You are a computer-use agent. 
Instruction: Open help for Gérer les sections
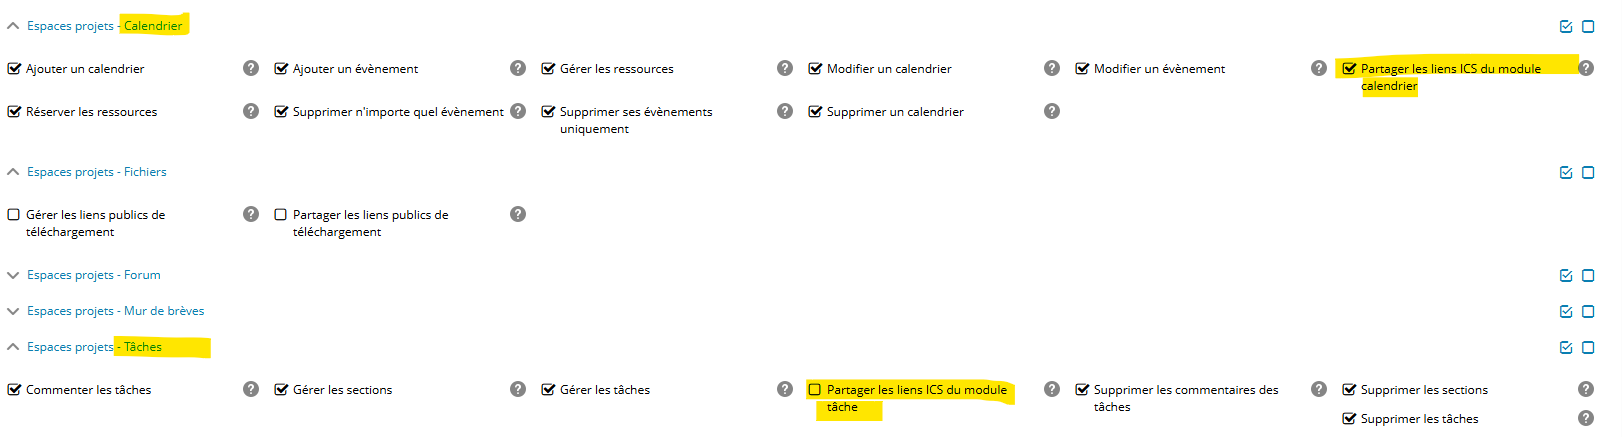pyautogui.click(x=518, y=389)
